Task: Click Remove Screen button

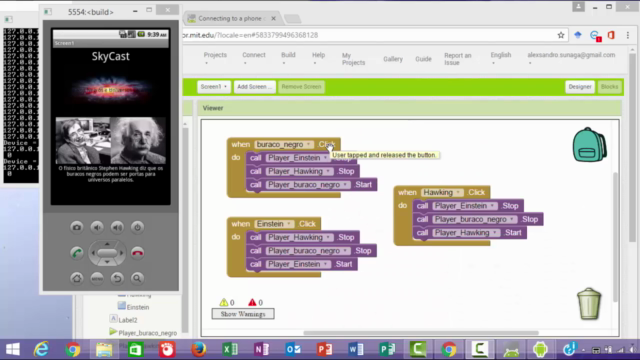Action: (301, 87)
